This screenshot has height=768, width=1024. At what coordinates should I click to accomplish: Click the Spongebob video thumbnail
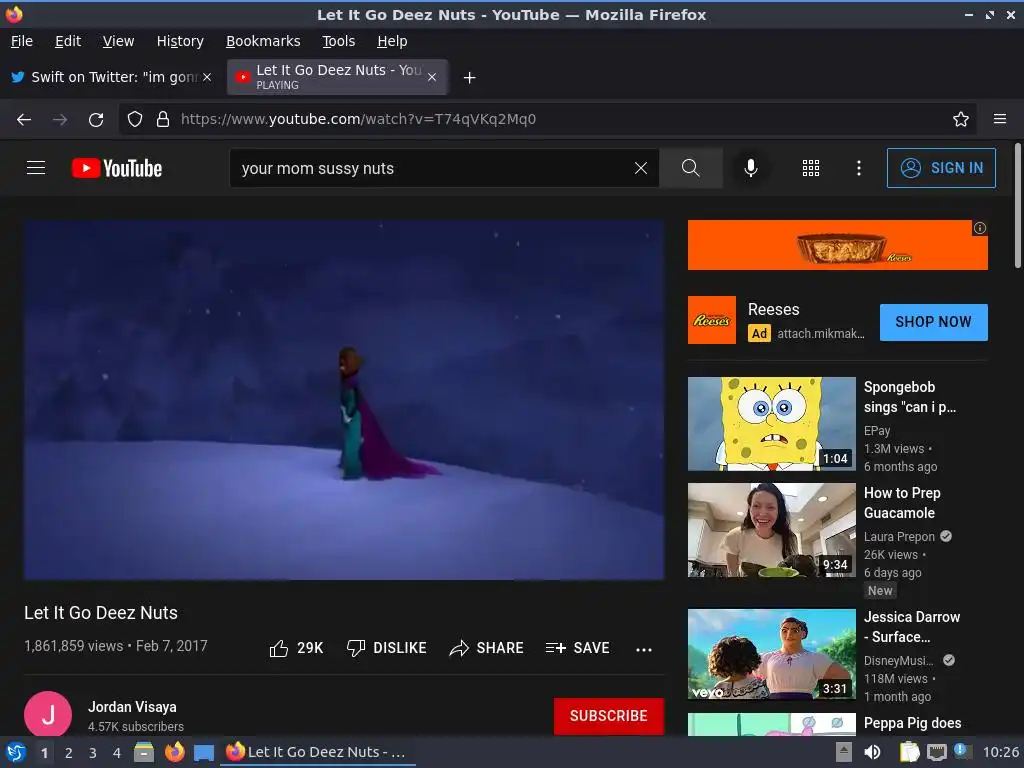click(x=771, y=424)
